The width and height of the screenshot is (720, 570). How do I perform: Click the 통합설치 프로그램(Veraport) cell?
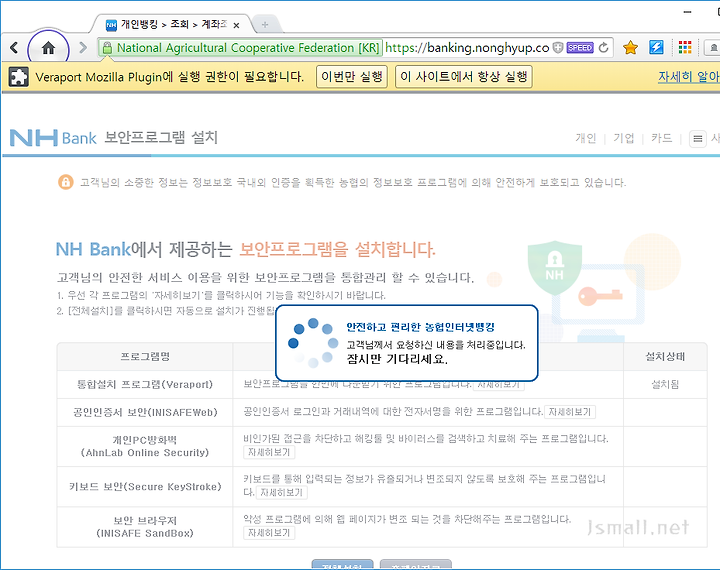point(145,384)
